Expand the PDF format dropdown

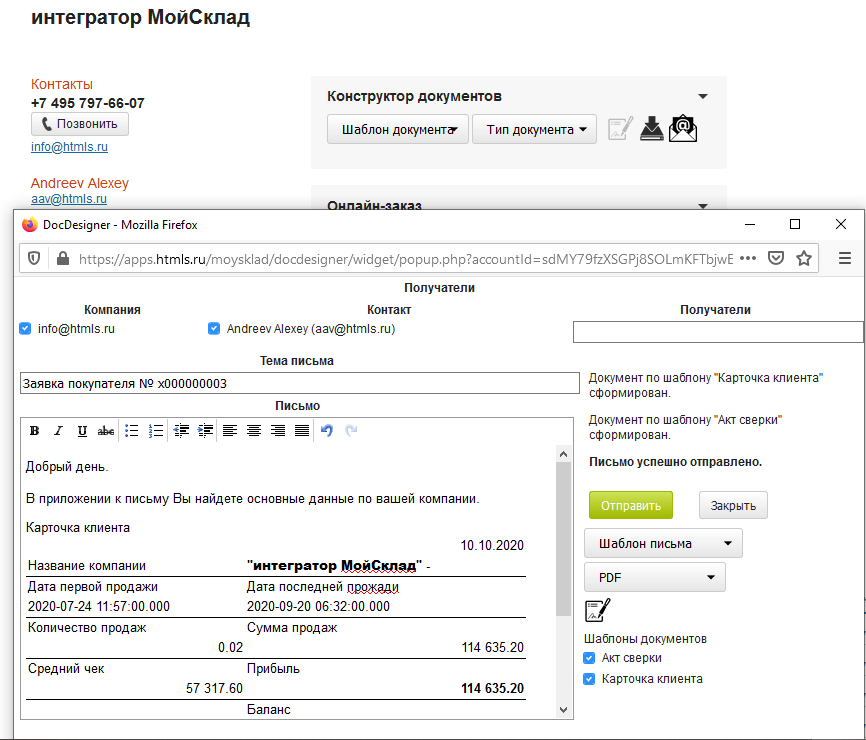pyautogui.click(x=654, y=578)
